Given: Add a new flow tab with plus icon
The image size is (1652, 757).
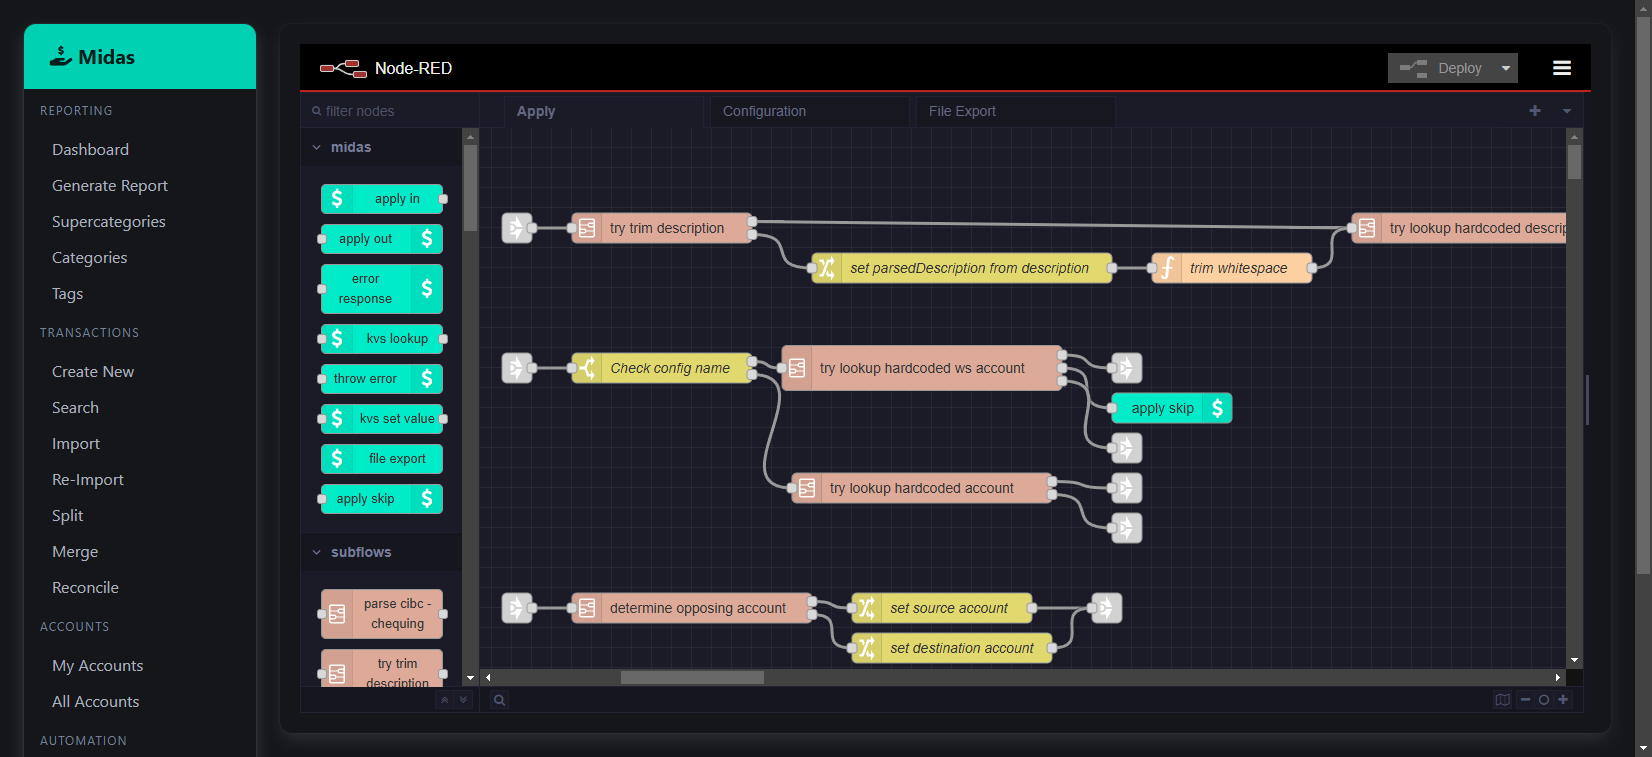Looking at the screenshot, I should pyautogui.click(x=1535, y=111).
